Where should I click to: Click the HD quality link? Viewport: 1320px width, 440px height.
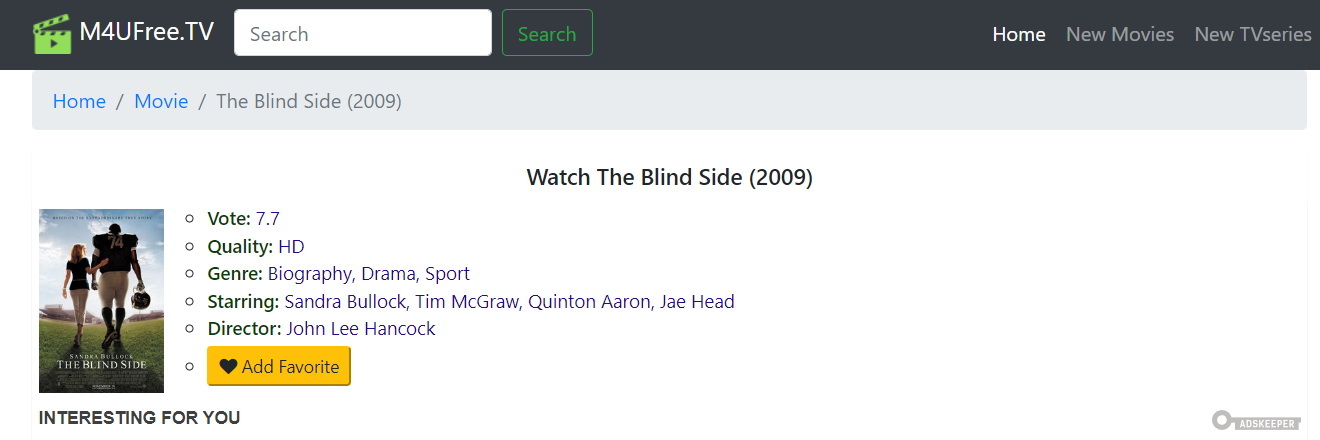[291, 246]
